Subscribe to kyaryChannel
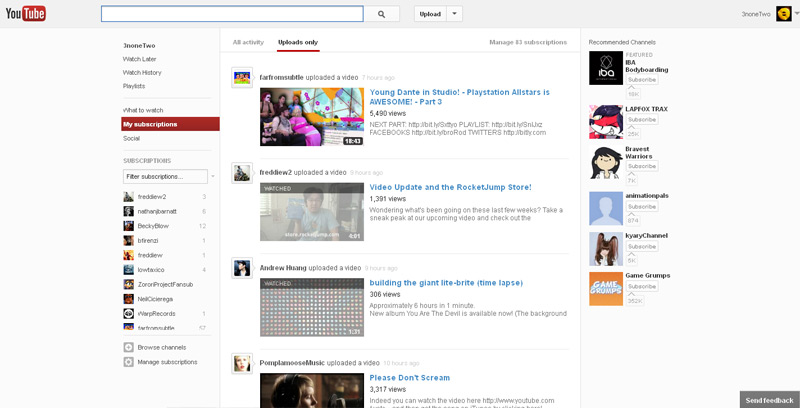Screen dimensions: 800x408 642,247
